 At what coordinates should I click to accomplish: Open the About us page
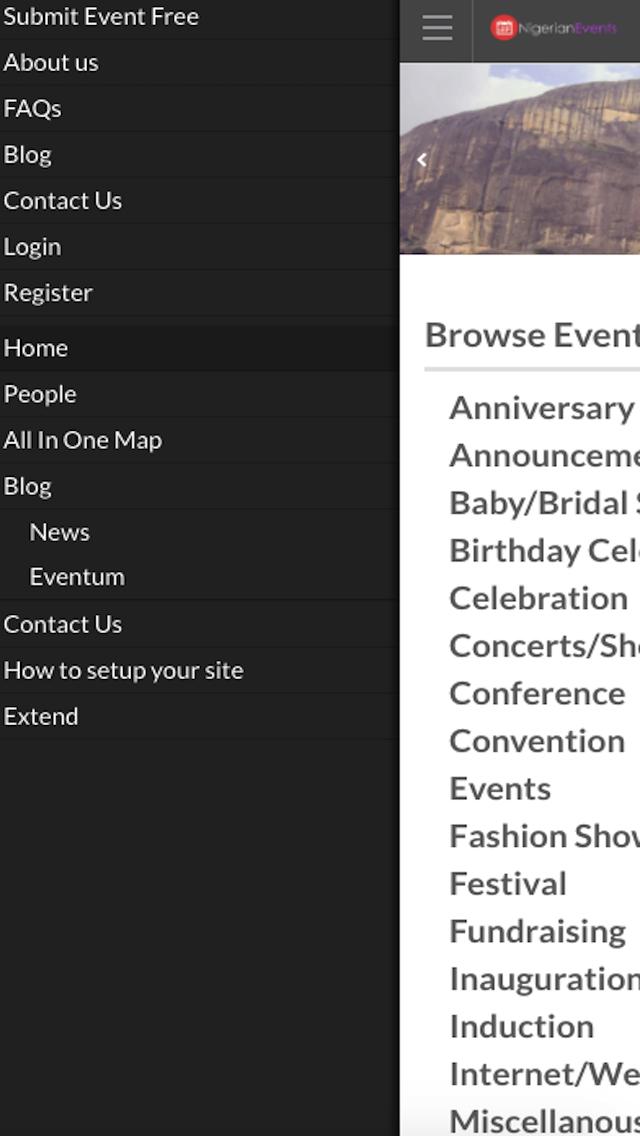[x=50, y=62]
